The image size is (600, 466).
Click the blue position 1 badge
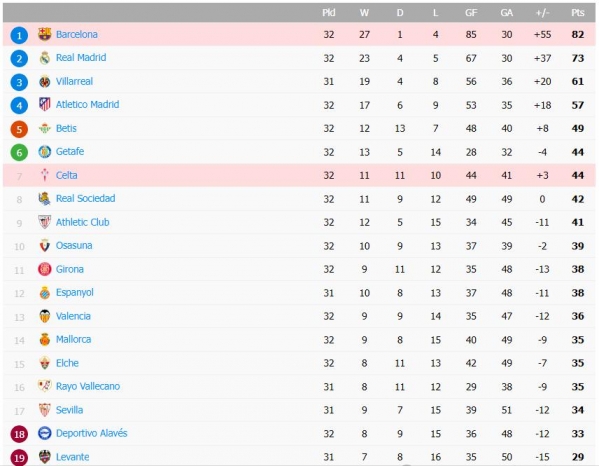click(x=19, y=35)
